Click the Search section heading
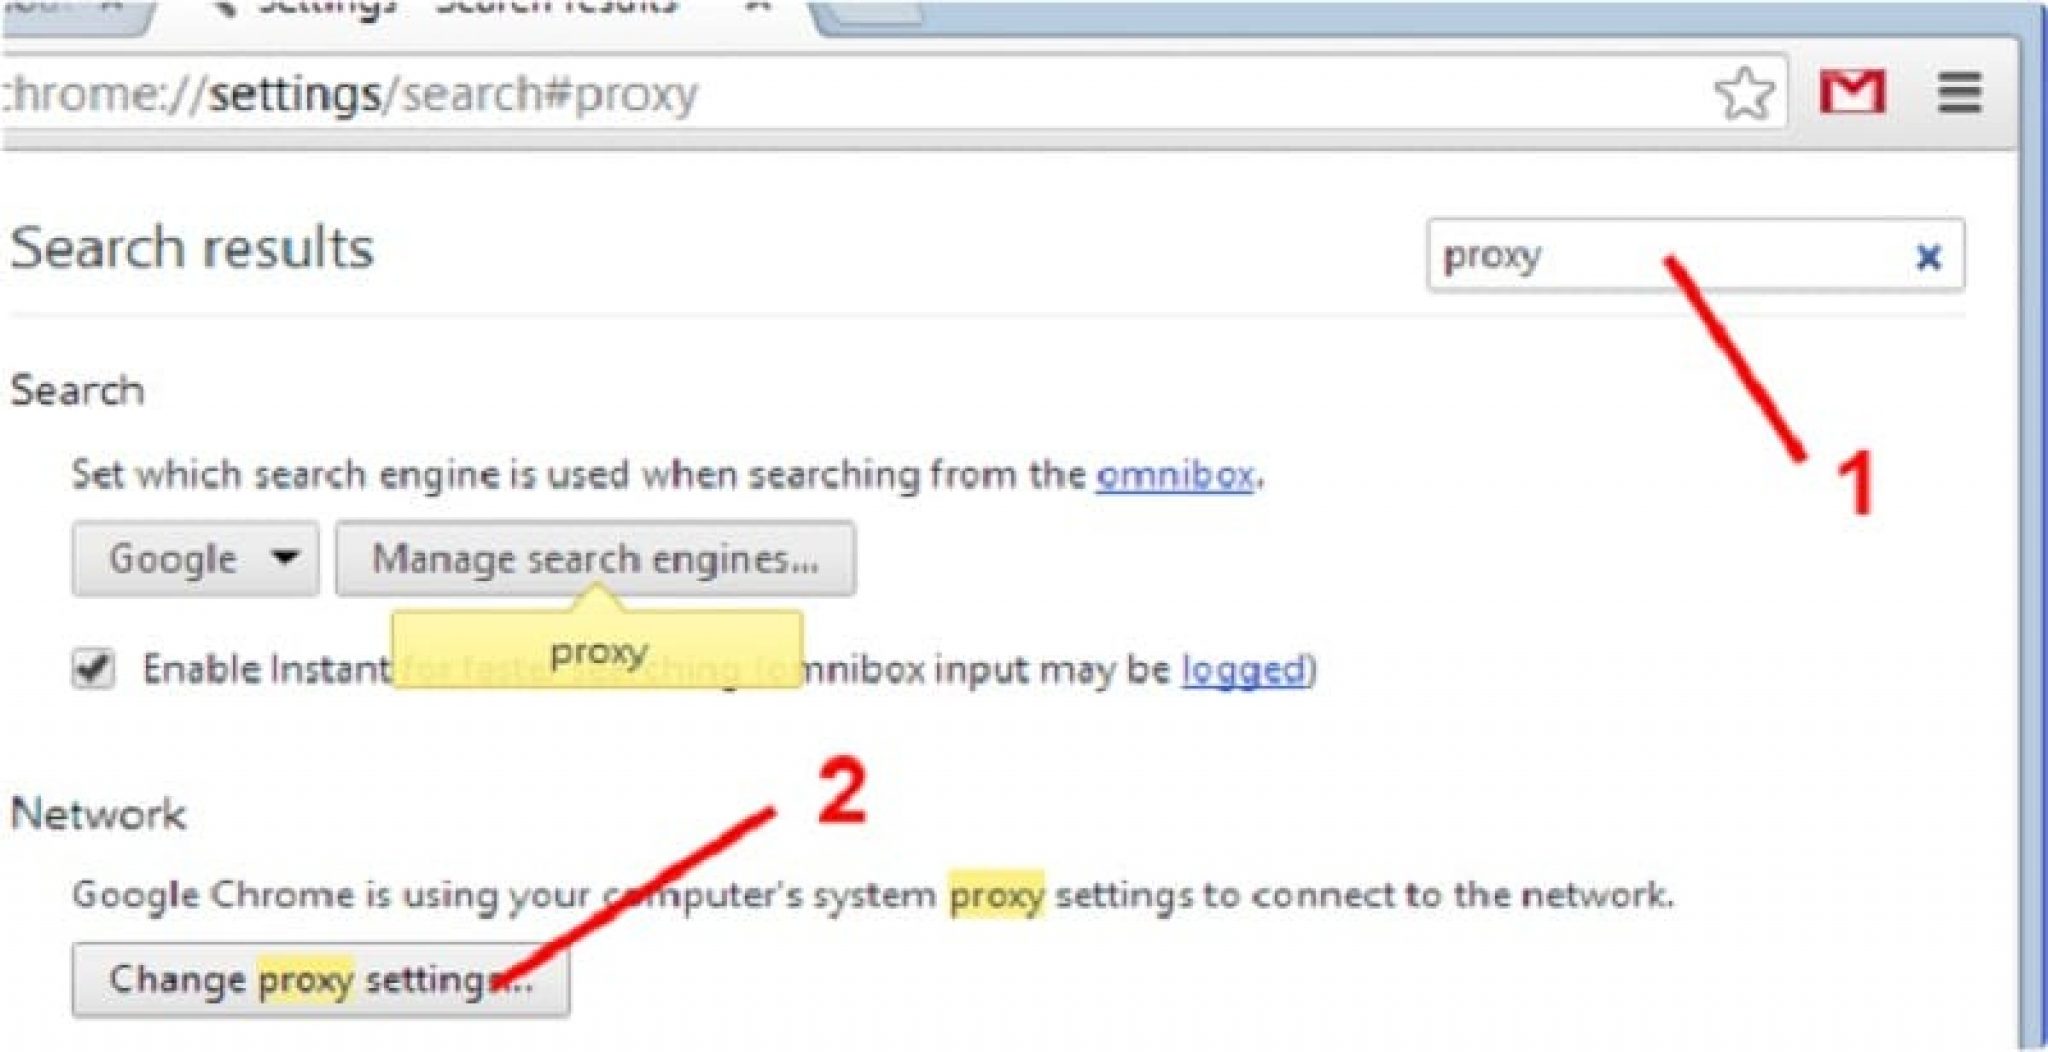Image resolution: width=2048 pixels, height=1052 pixels. [x=77, y=390]
